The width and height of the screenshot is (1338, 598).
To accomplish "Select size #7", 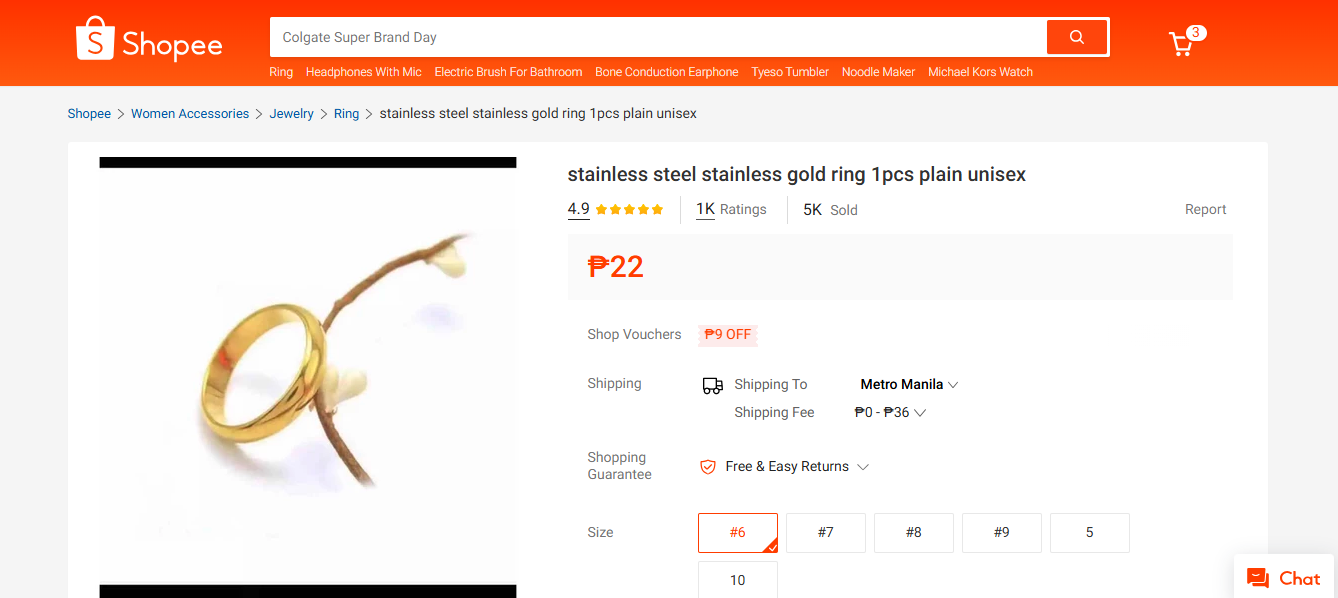I will click(x=825, y=532).
